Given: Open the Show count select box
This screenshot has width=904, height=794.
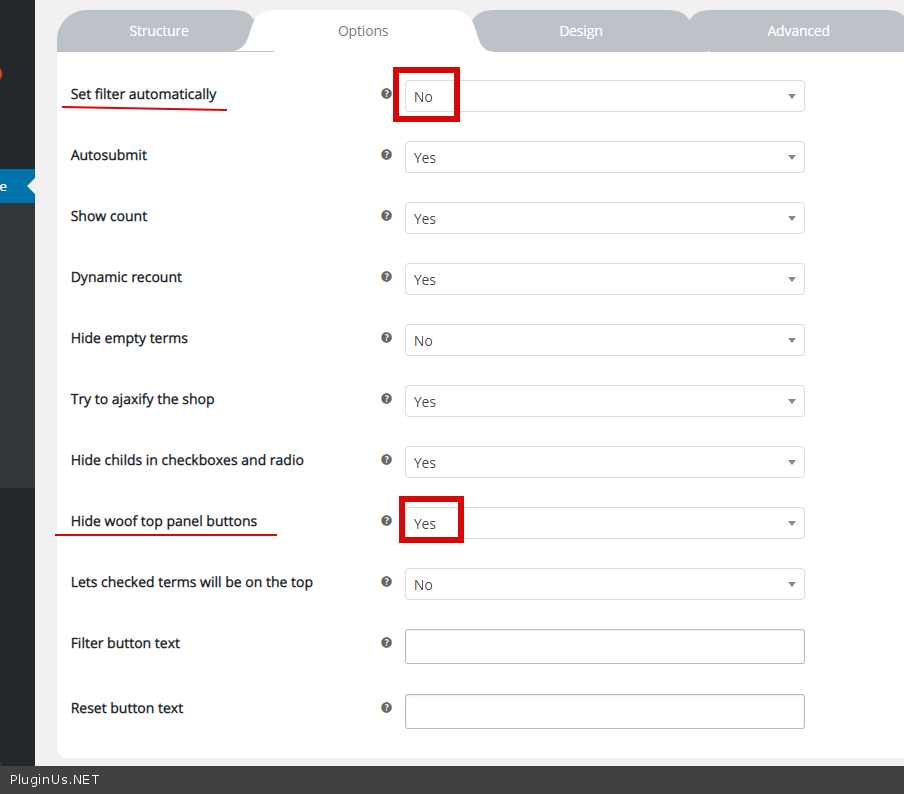Looking at the screenshot, I should pyautogui.click(x=604, y=218).
